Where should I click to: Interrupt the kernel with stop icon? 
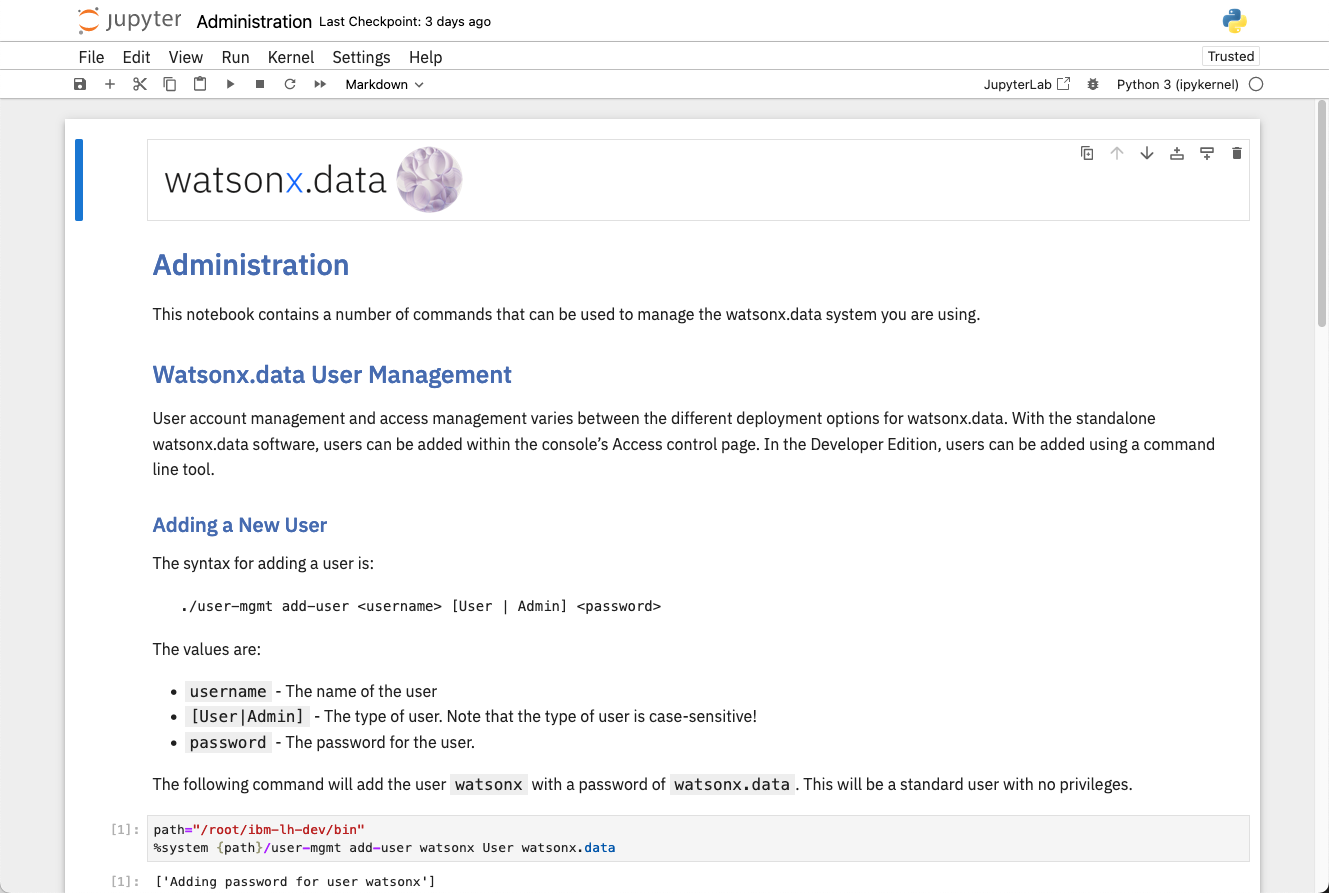click(x=260, y=84)
